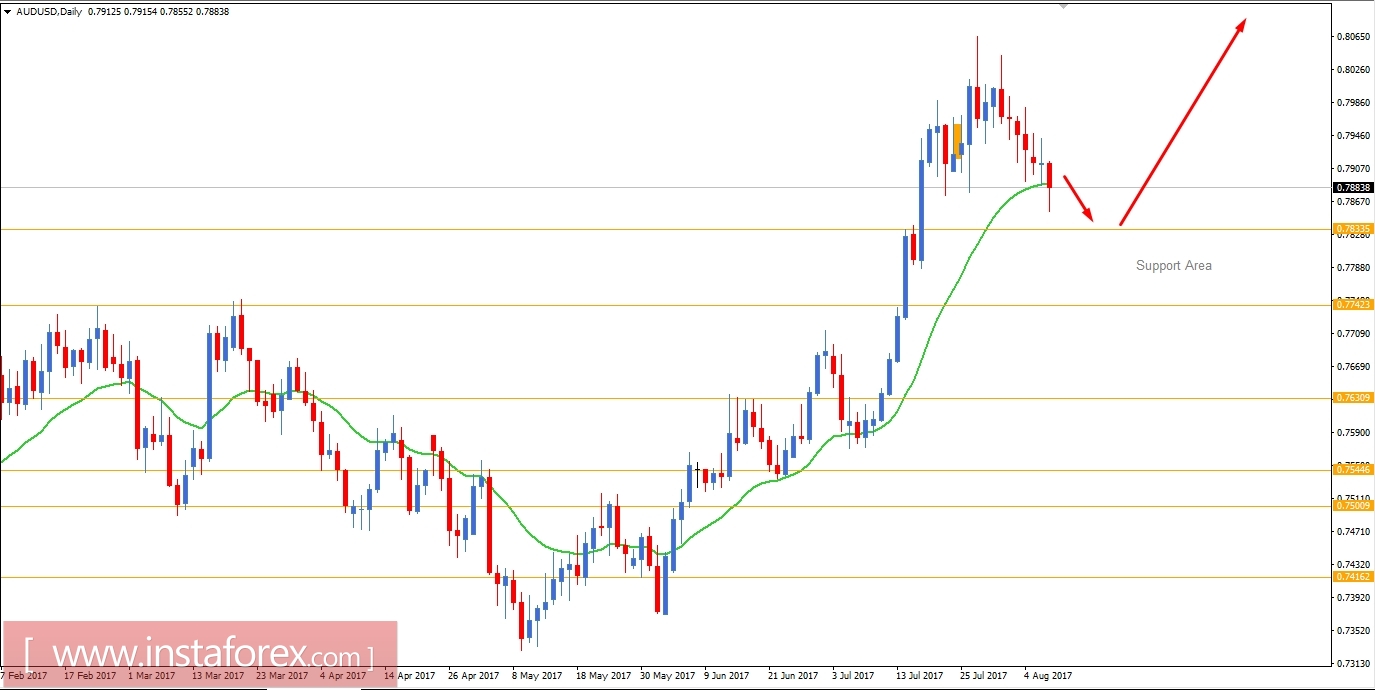
Task: Click the tallest blue bullish candle in July
Action: pyautogui.click(x=920, y=210)
